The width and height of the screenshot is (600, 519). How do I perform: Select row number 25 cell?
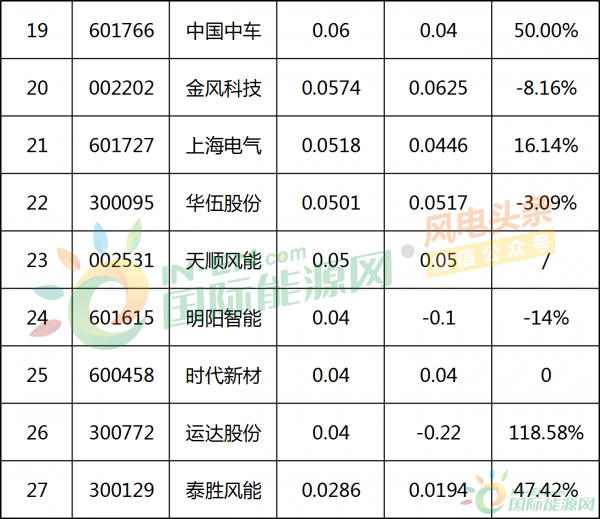click(37, 375)
